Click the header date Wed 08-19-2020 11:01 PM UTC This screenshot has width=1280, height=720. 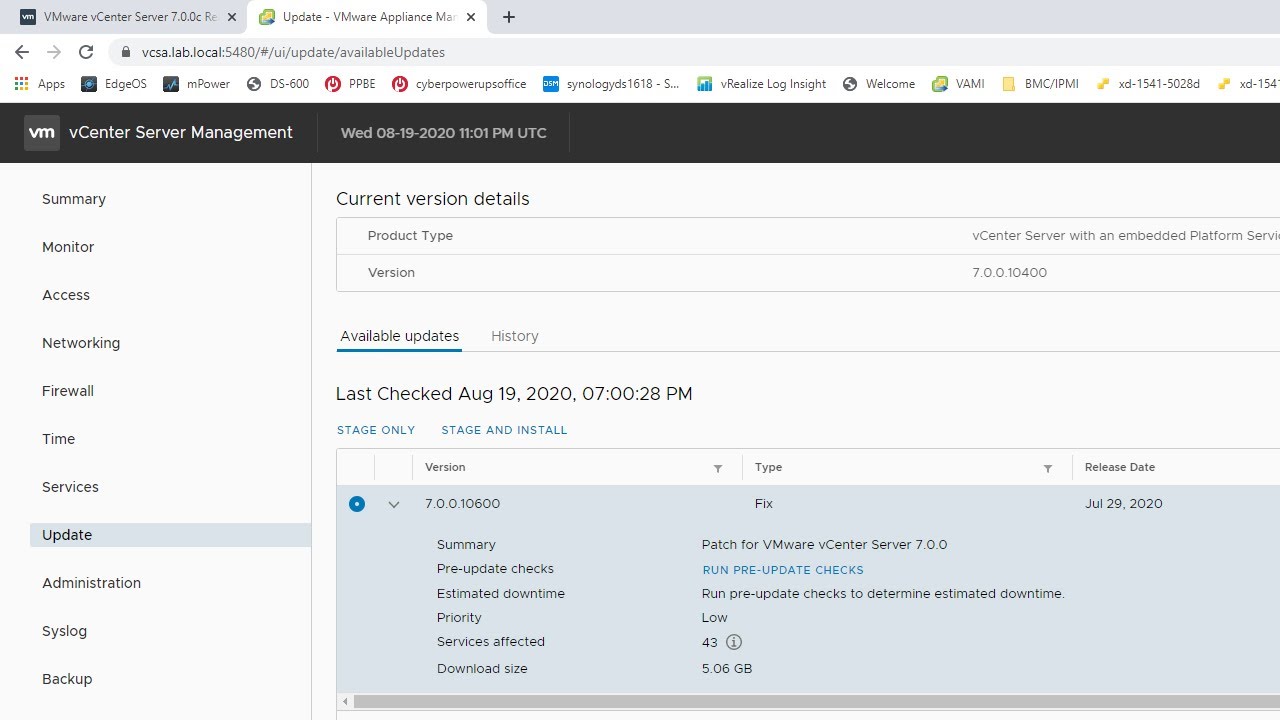(443, 132)
